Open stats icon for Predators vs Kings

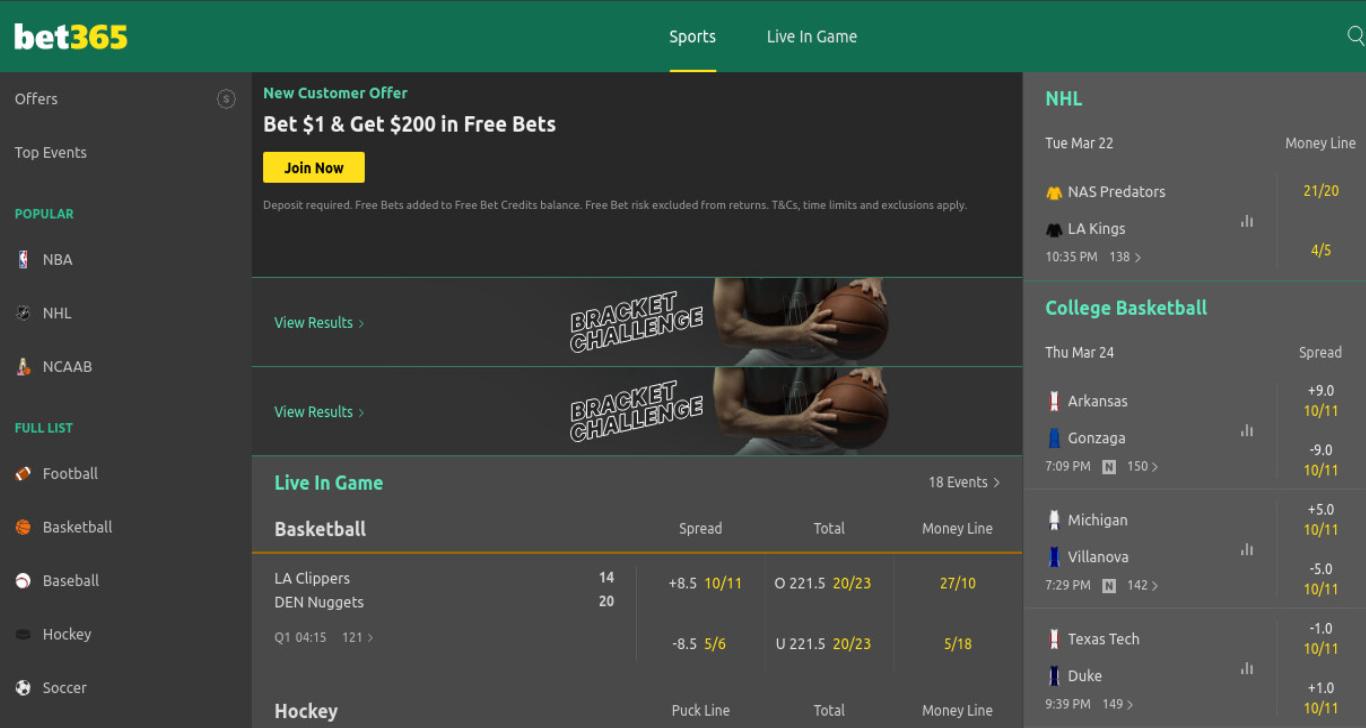pyautogui.click(x=1247, y=222)
